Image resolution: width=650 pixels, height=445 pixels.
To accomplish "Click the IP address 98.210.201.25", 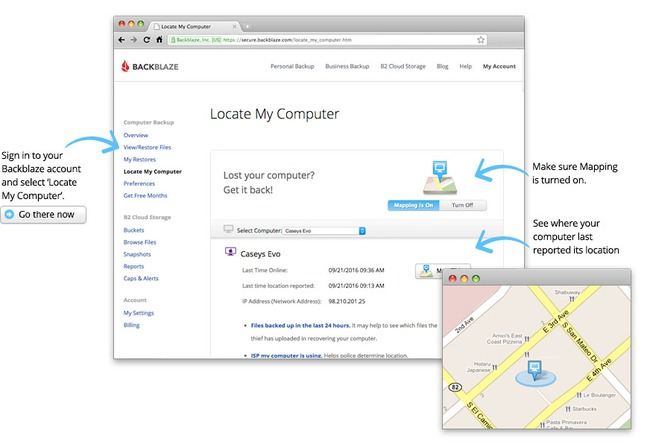I will [x=347, y=302].
